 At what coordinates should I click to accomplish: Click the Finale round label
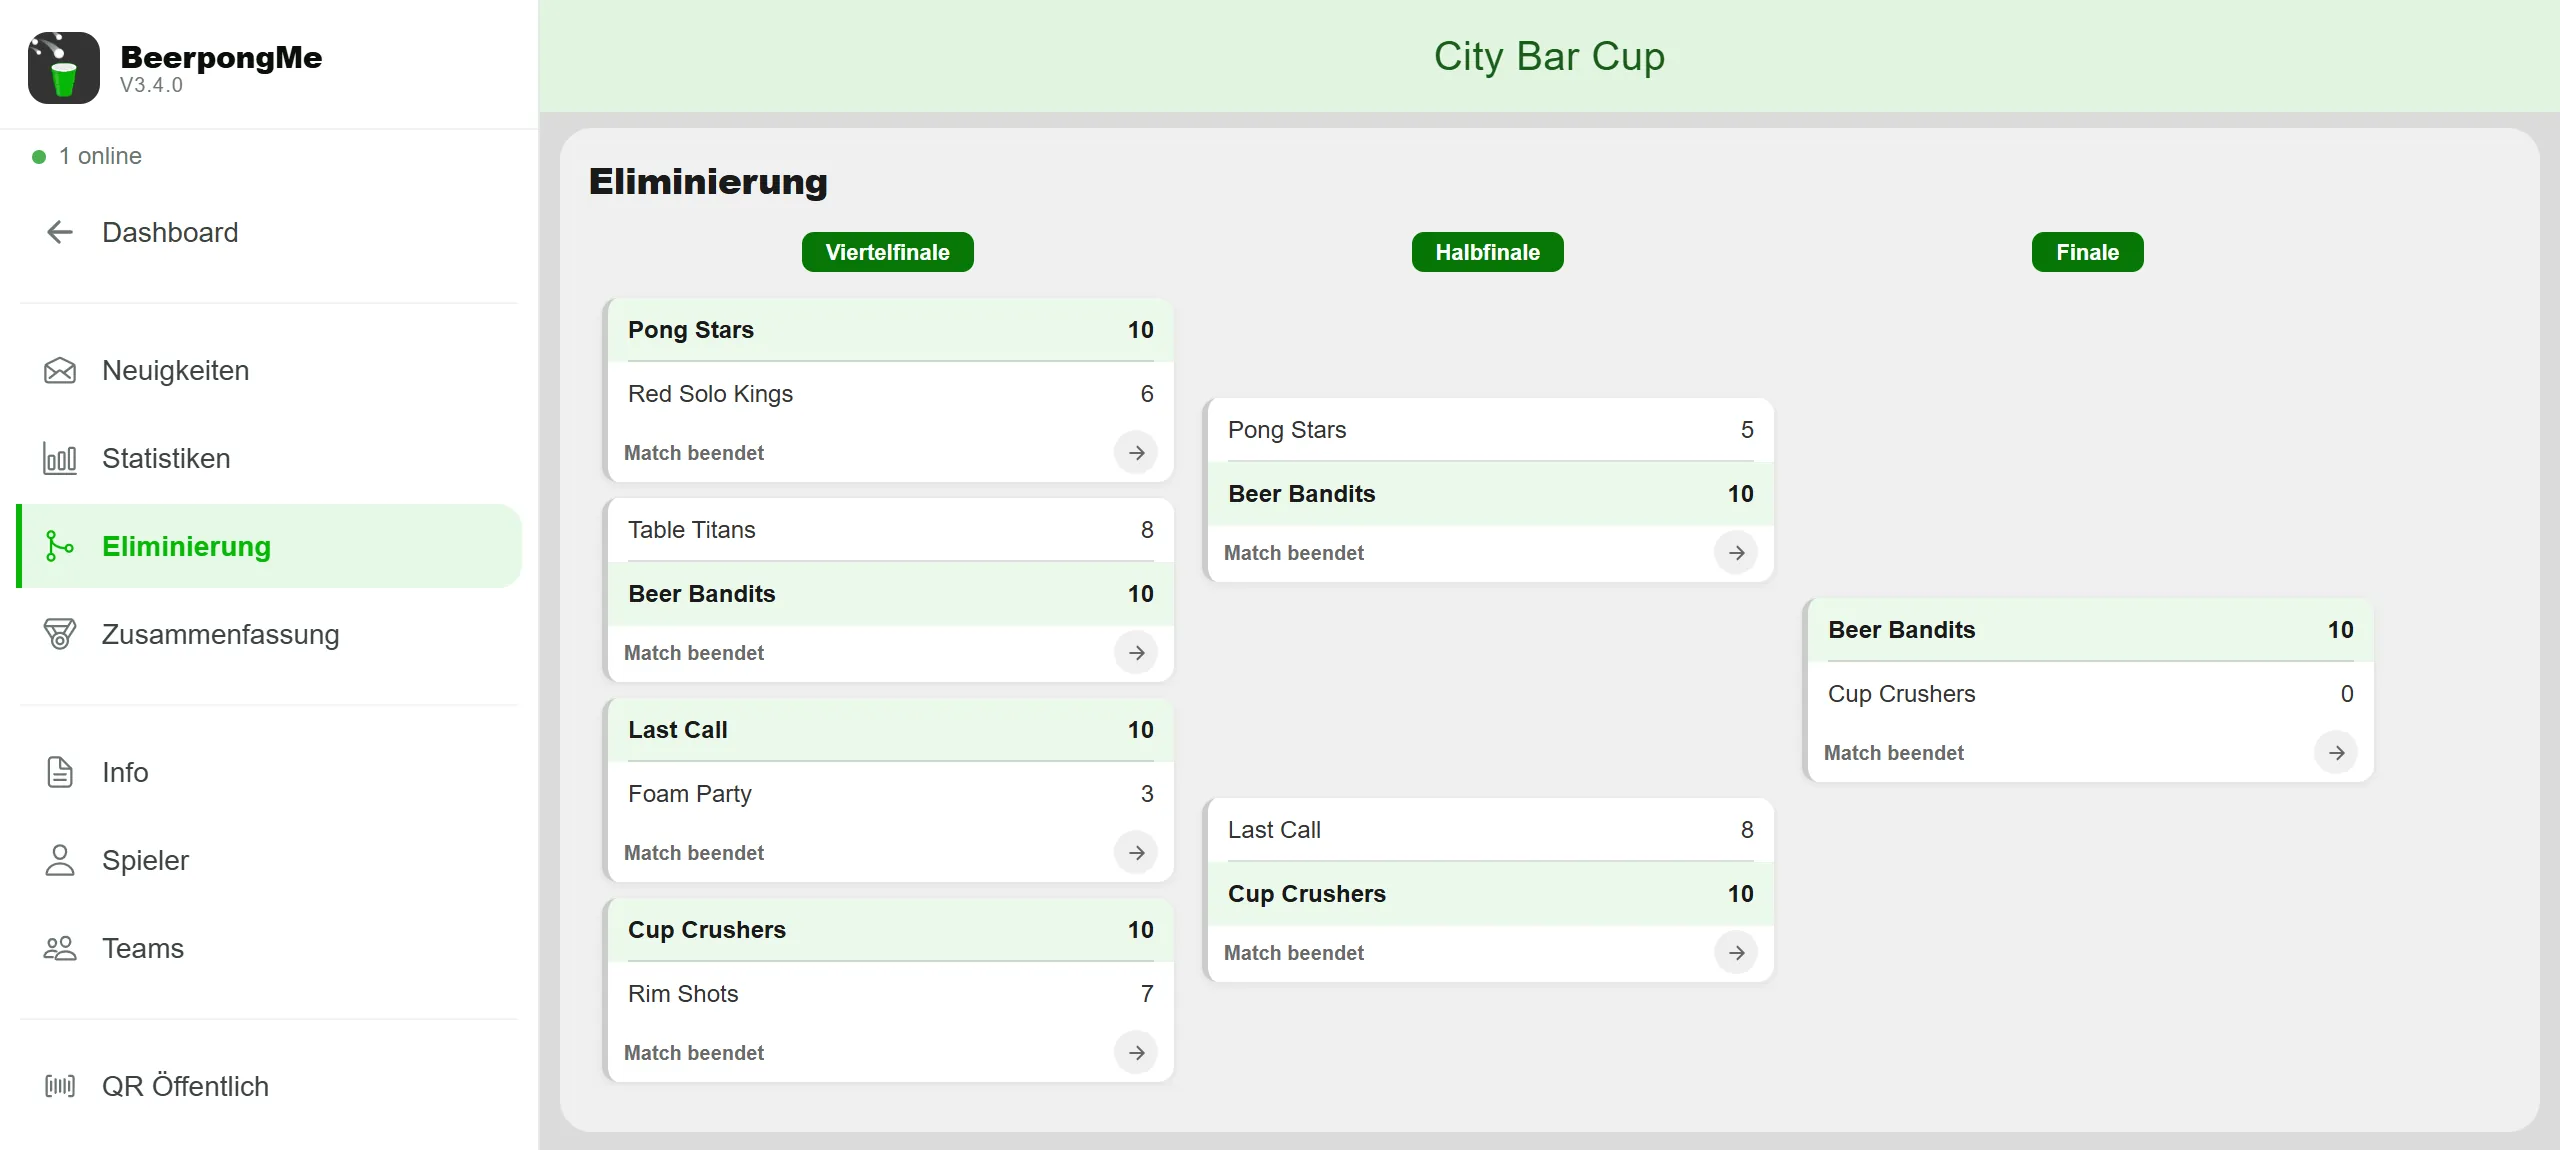coord(2088,252)
